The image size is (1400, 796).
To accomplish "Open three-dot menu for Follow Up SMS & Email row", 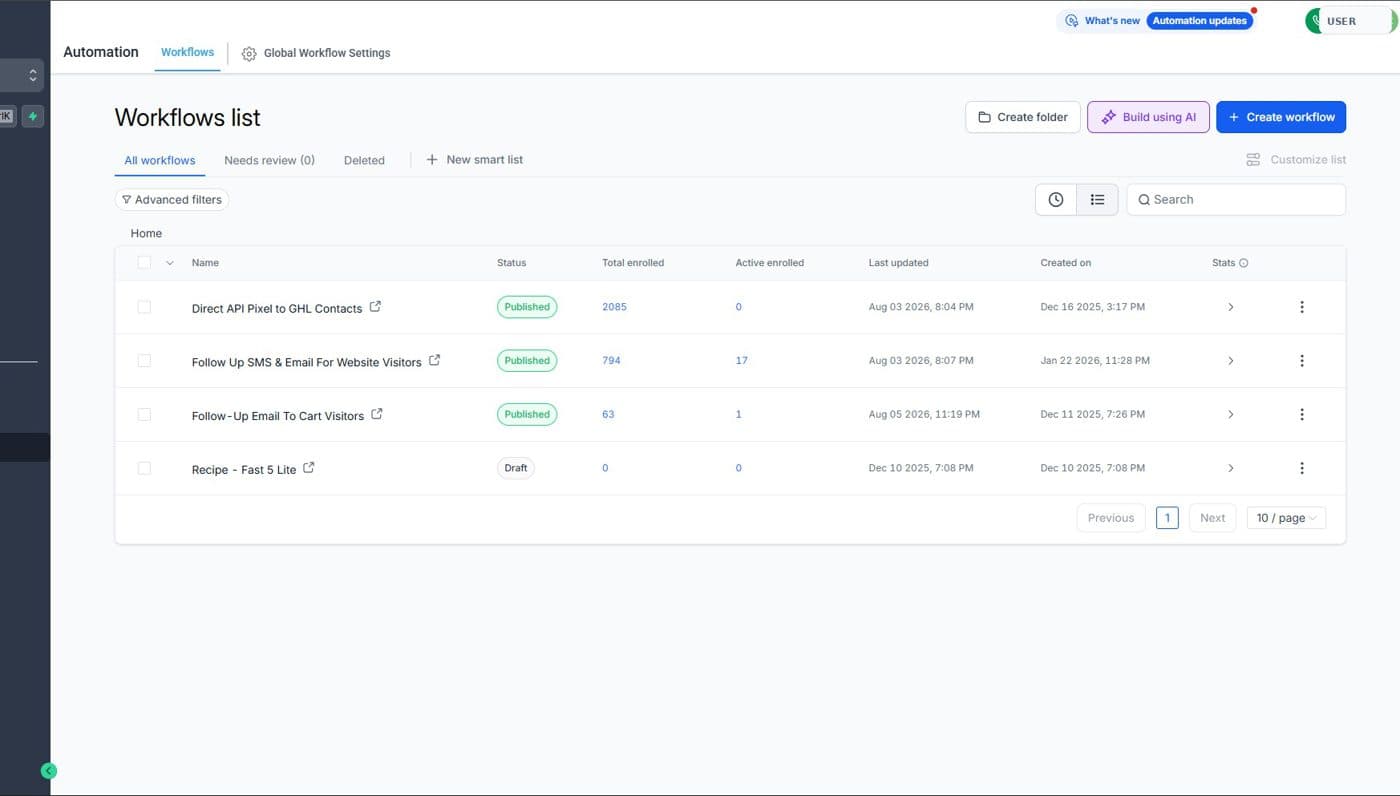I will [1301, 360].
